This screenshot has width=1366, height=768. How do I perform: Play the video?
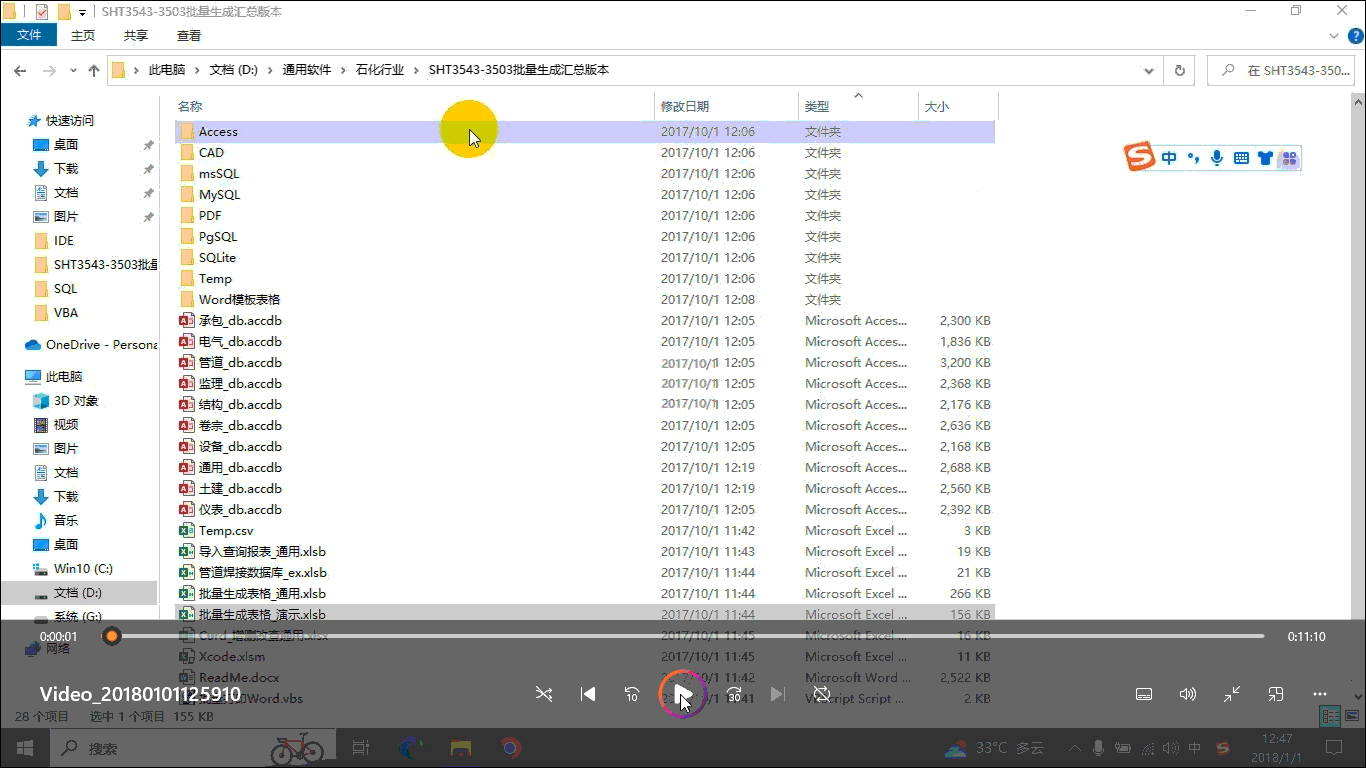683,694
